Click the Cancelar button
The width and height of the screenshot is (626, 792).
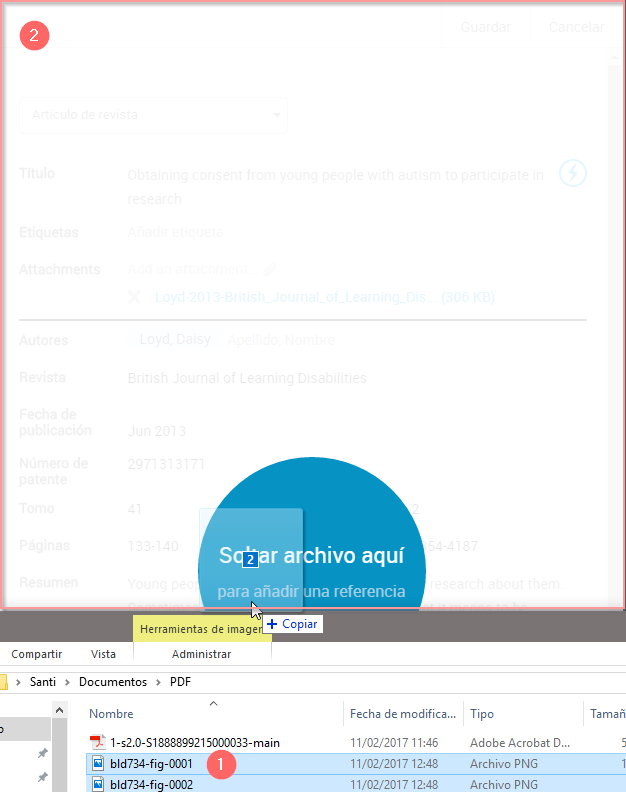tap(576, 27)
